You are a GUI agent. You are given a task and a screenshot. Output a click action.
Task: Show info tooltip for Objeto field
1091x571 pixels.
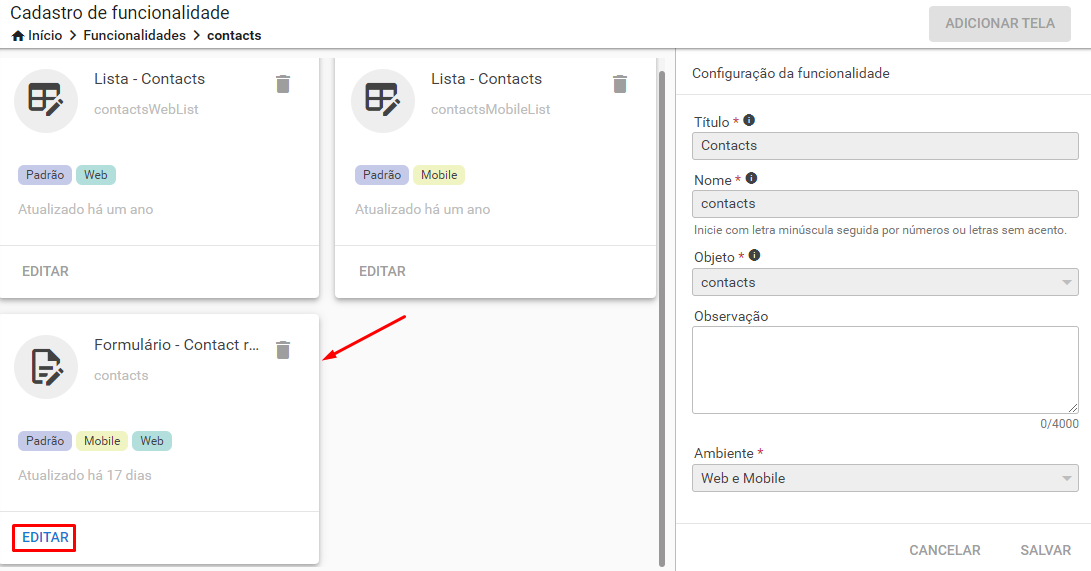point(754,255)
